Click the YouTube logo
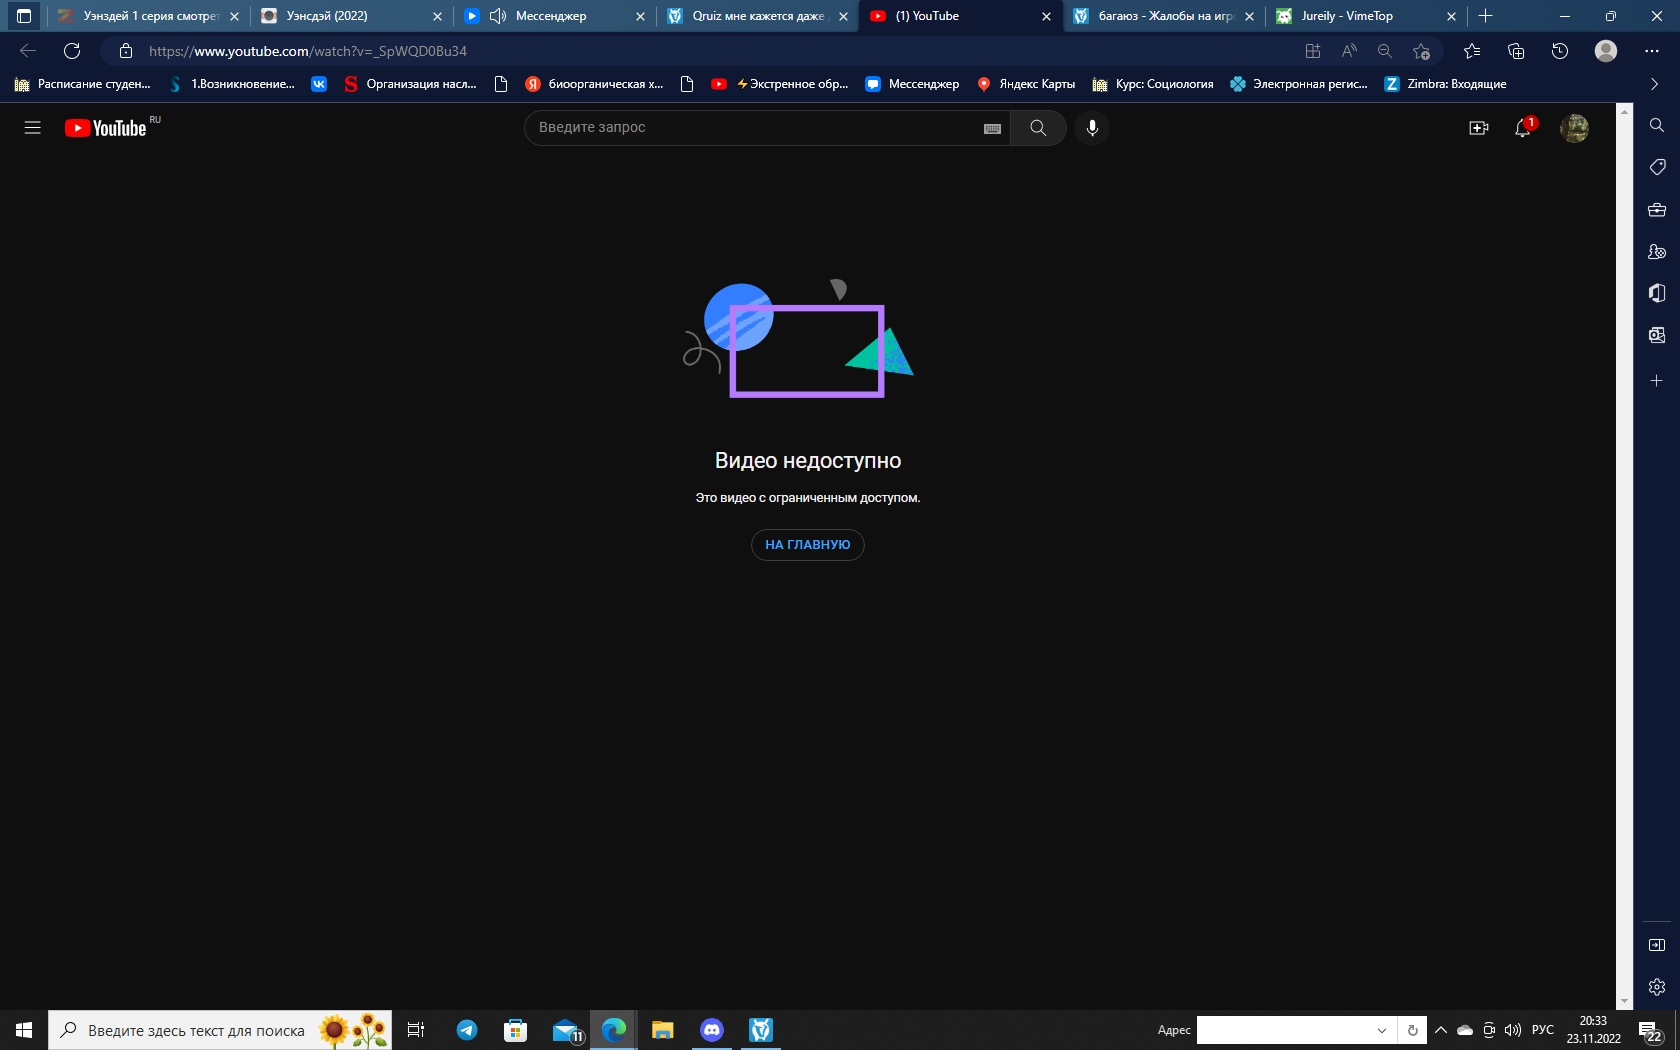This screenshot has height=1050, width=1680. 106,128
